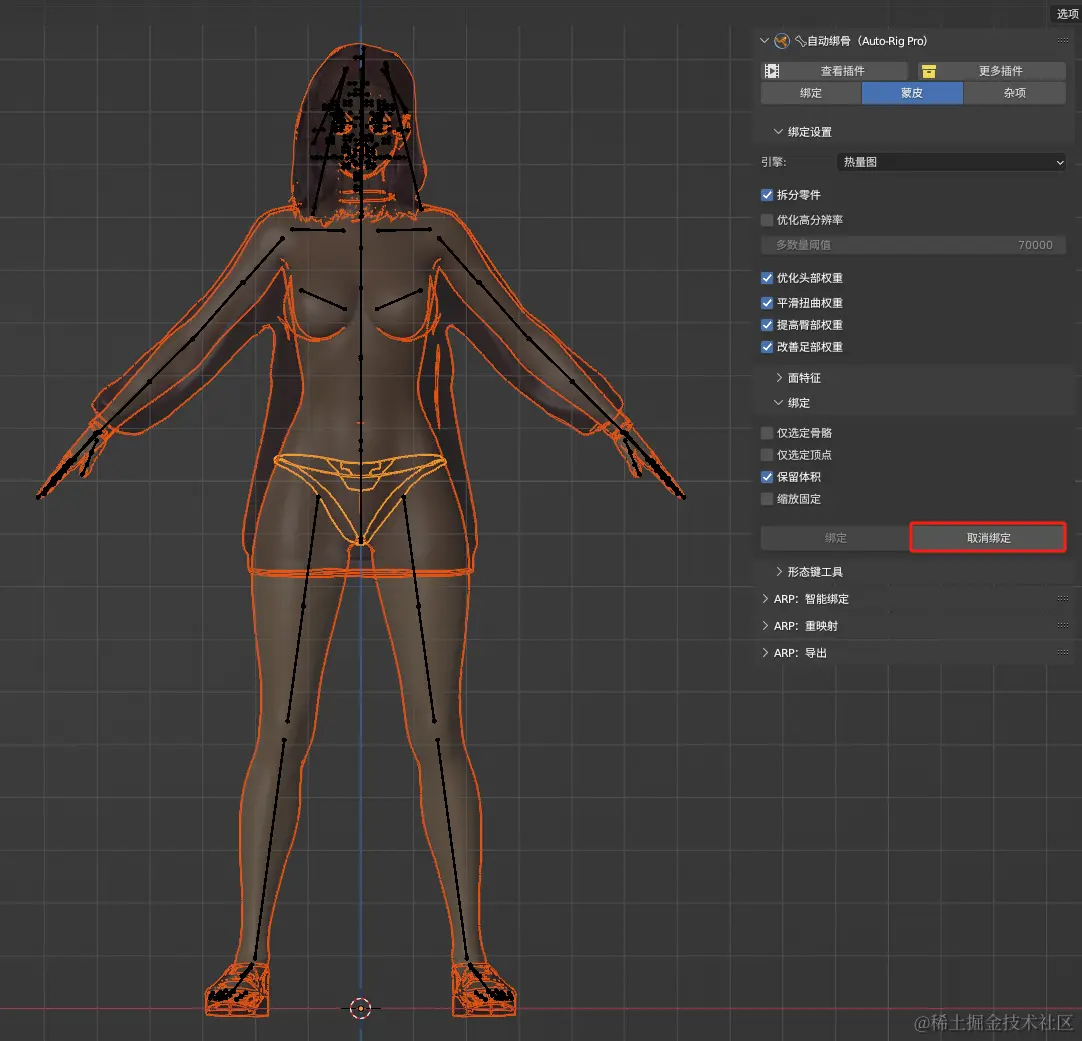Switch to the 杂项 tab
Image resolution: width=1082 pixels, height=1041 pixels.
1014,93
